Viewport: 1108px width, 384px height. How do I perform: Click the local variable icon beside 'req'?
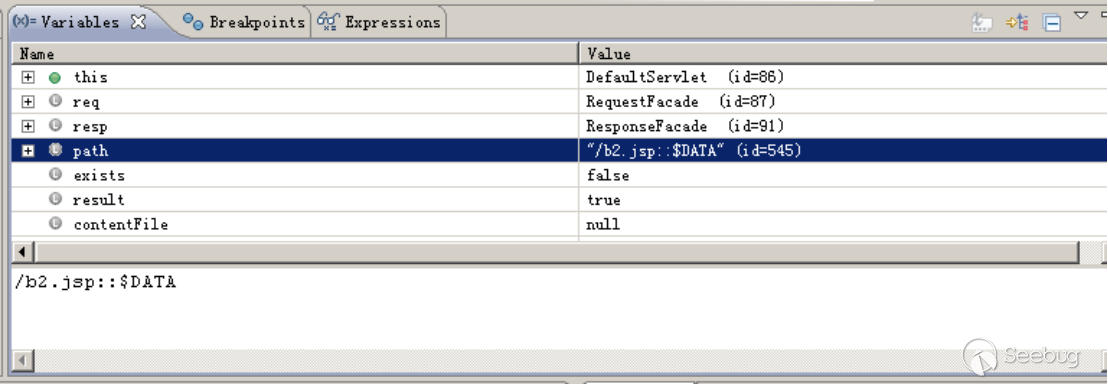point(55,102)
